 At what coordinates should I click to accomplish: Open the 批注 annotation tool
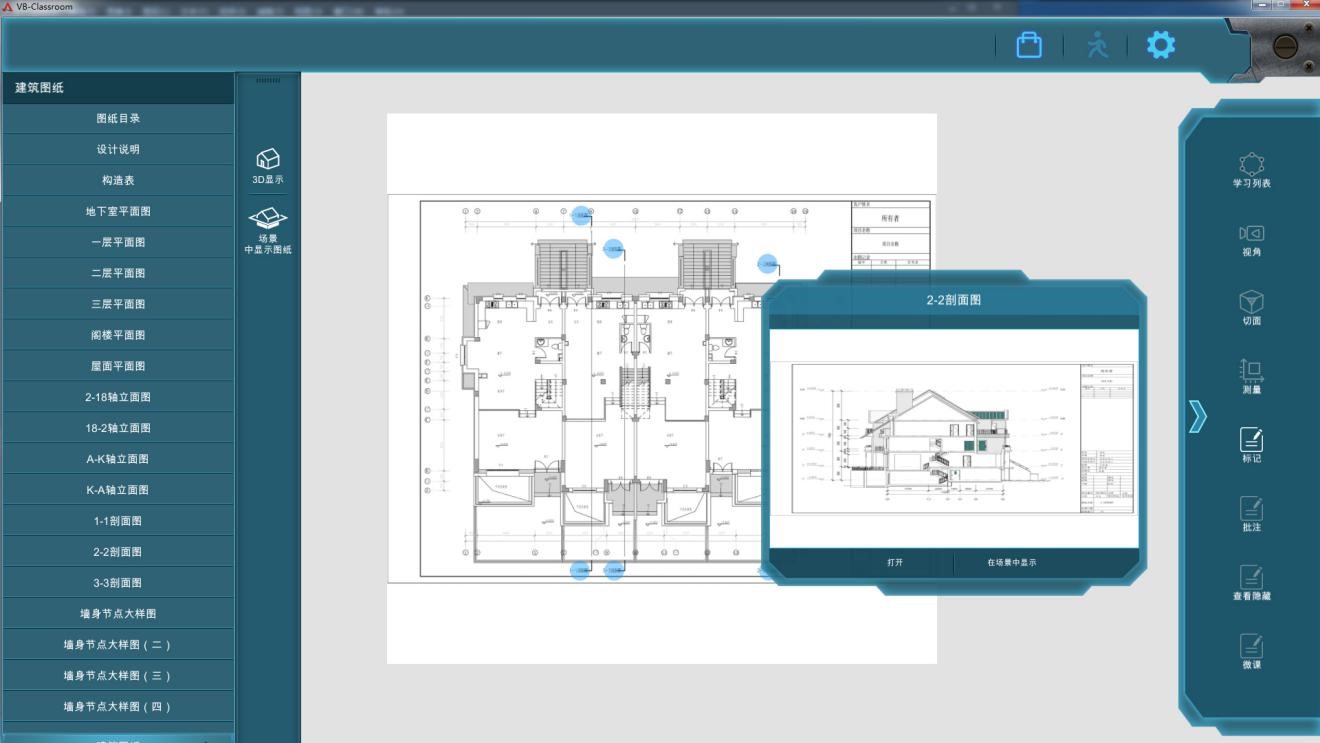(1251, 508)
